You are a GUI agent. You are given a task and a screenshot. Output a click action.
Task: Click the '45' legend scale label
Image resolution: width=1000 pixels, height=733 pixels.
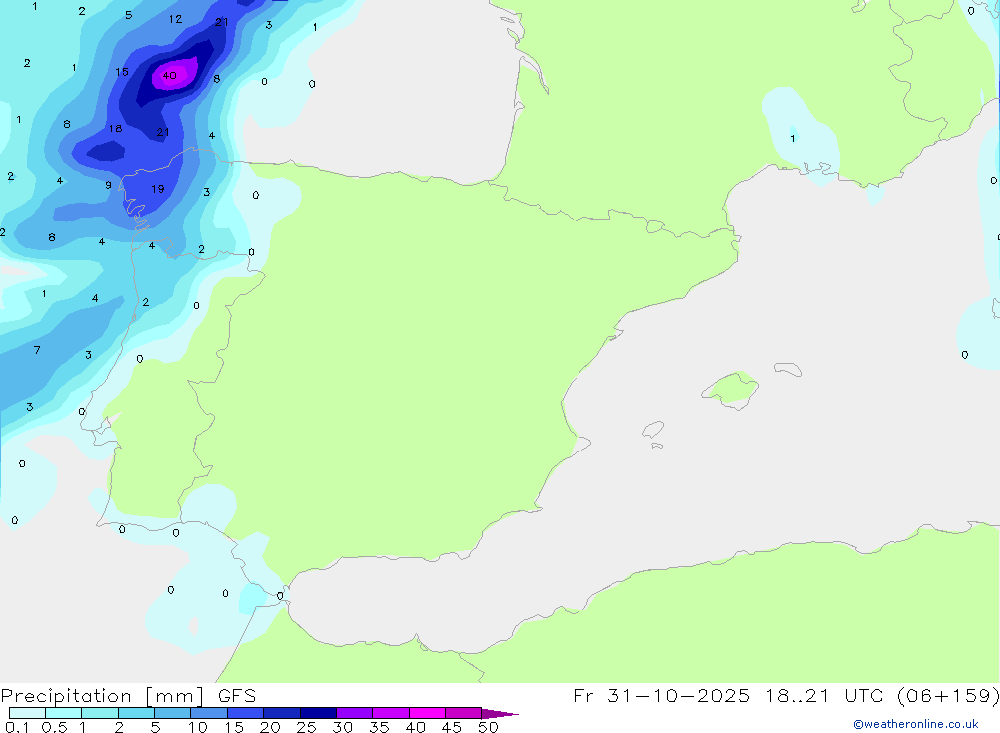pos(452,727)
